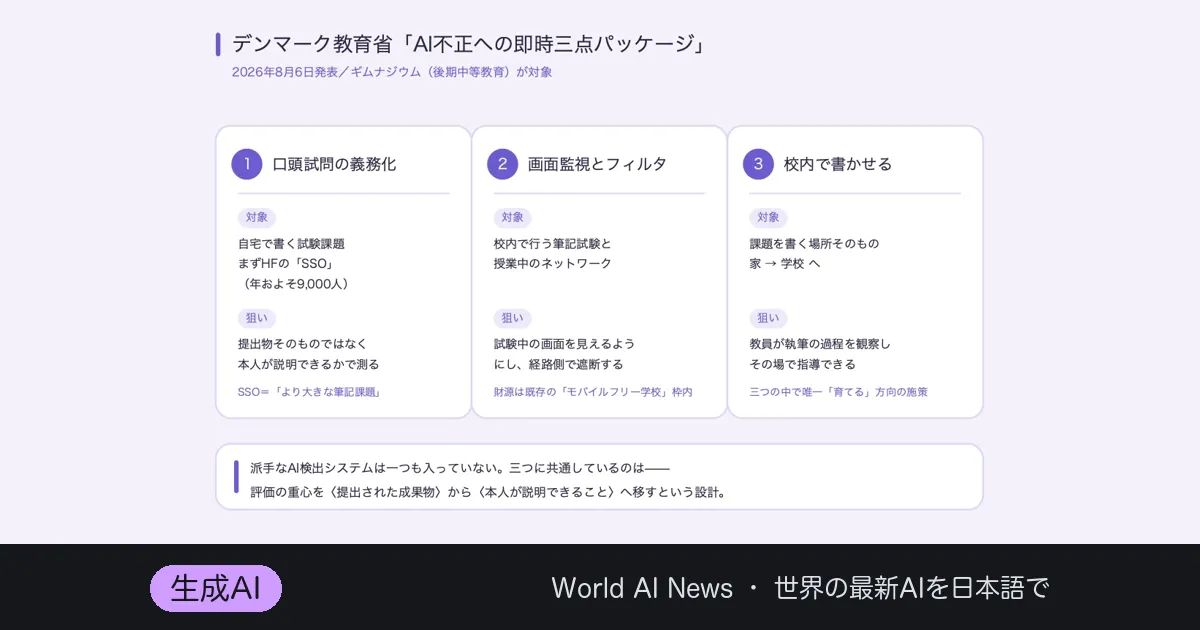Click the line 試験中の画面を見えるよう
This screenshot has width=1200, height=630.
[x=564, y=344]
